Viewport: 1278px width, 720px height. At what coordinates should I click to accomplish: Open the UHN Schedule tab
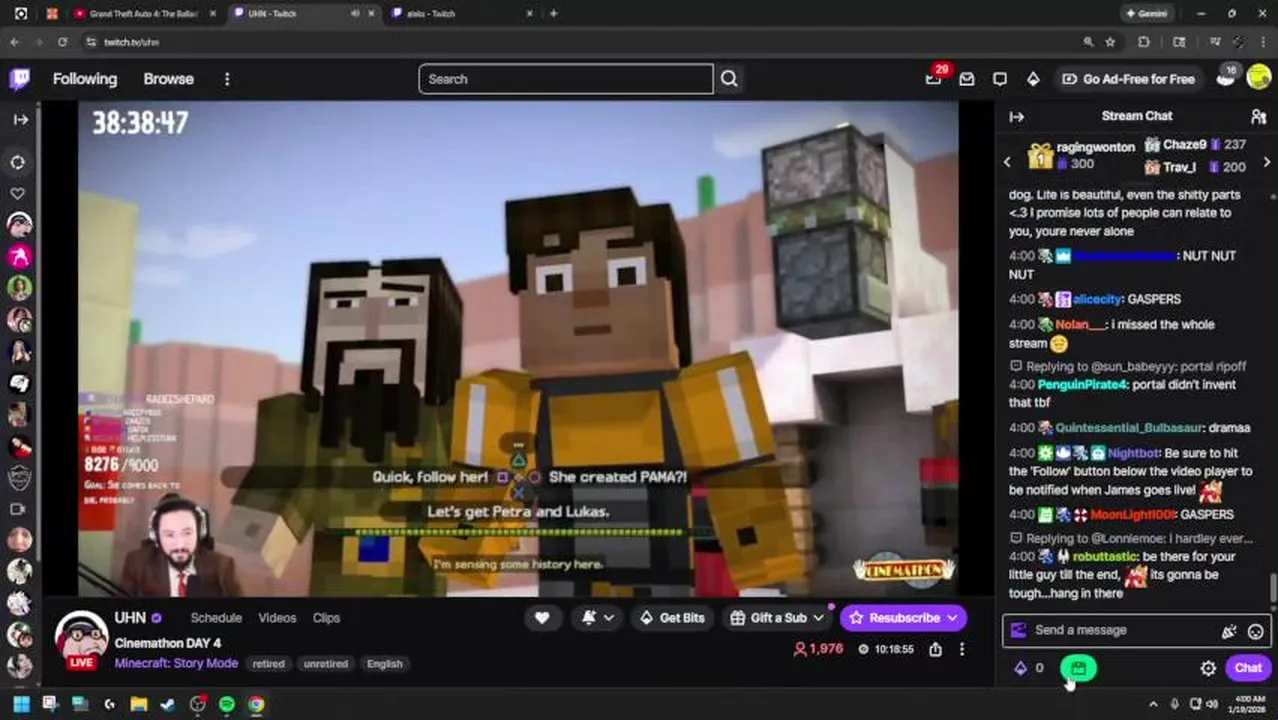point(216,618)
